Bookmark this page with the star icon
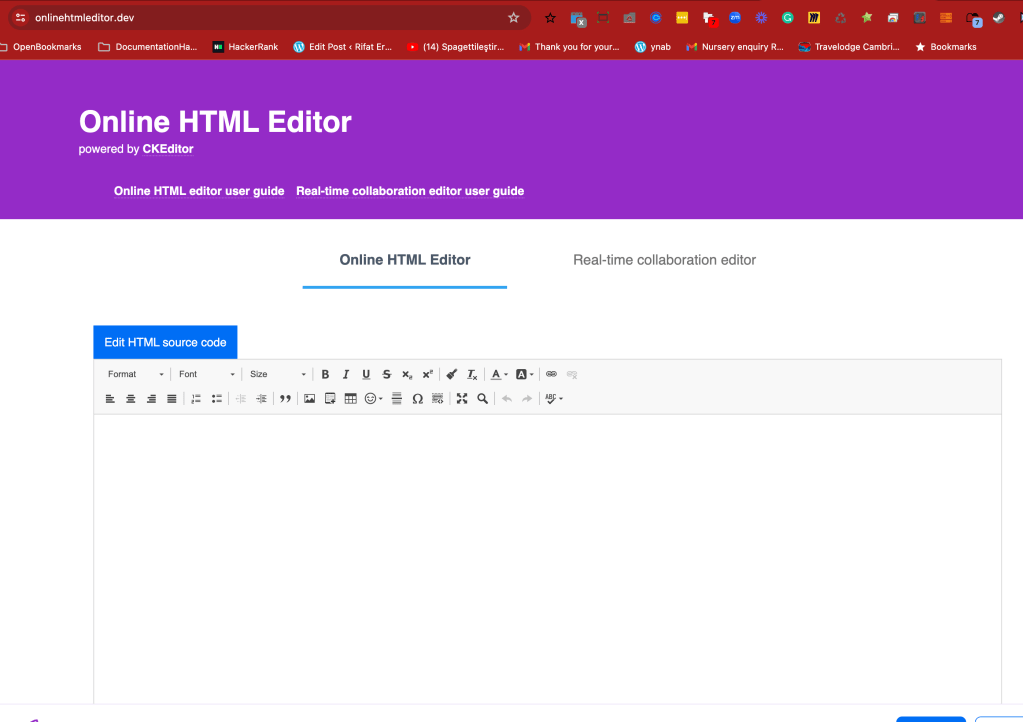The image size is (1023, 722). coord(513,18)
